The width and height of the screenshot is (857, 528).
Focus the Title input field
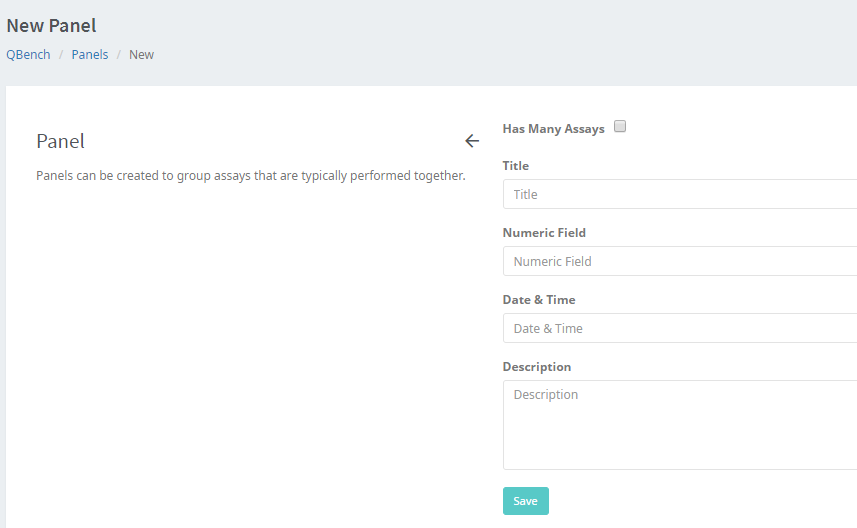680,194
